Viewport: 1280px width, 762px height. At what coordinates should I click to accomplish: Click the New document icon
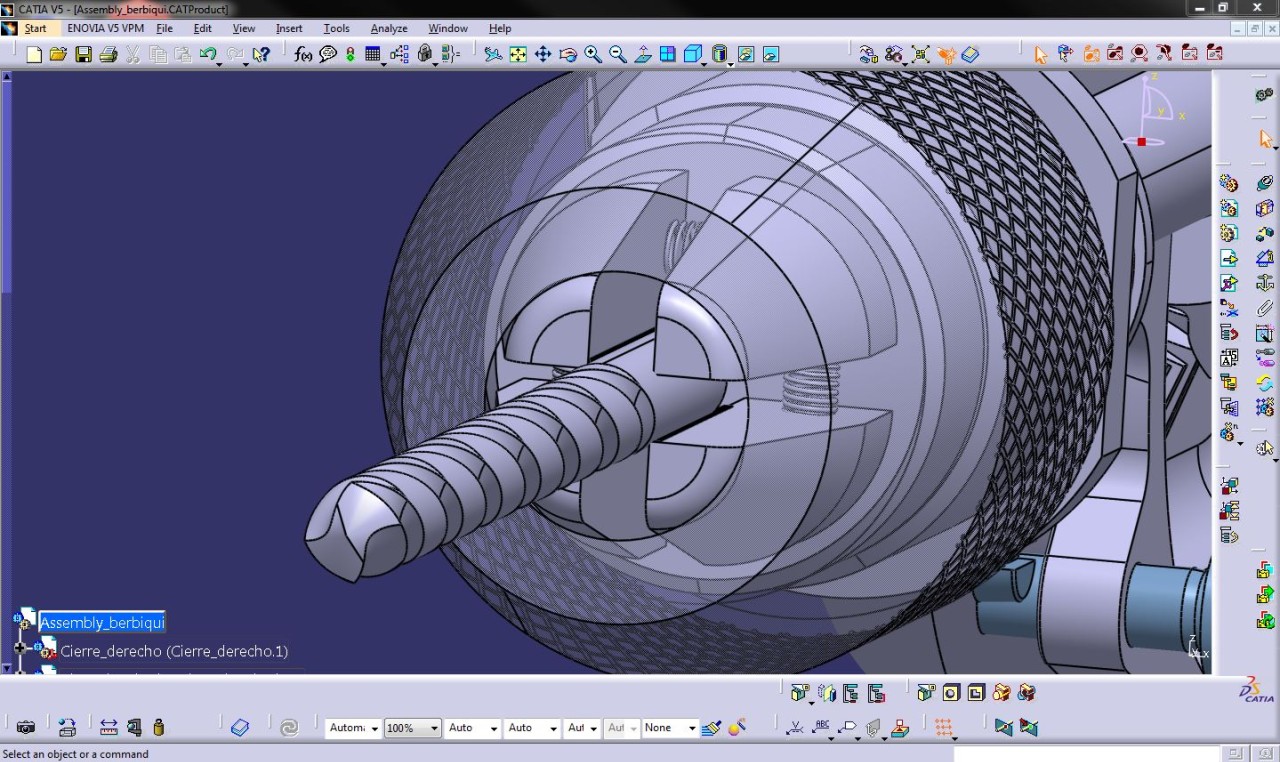pos(34,54)
